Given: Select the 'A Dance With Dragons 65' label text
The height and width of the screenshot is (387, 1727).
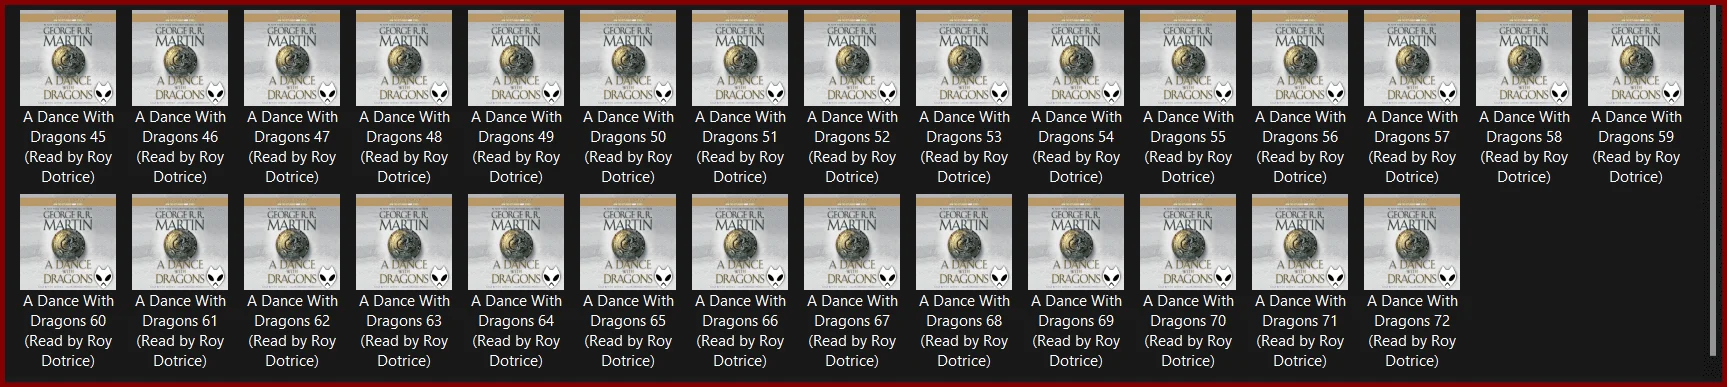Looking at the screenshot, I should click(x=628, y=331).
